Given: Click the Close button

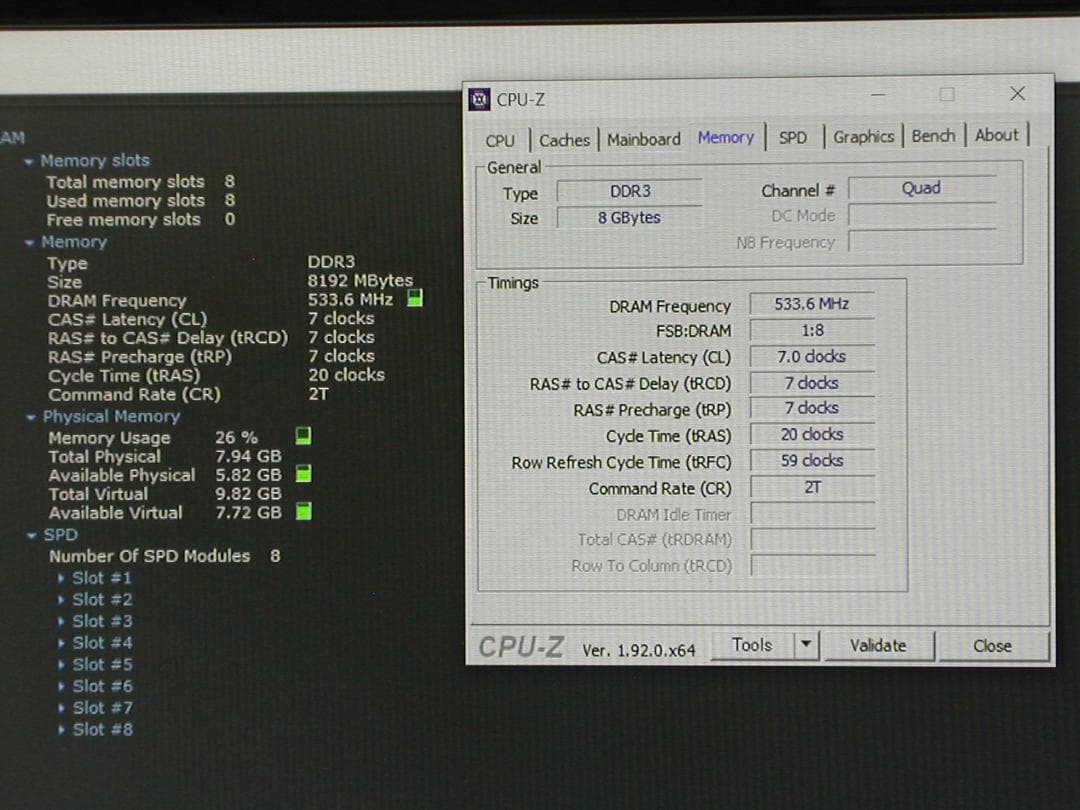Looking at the screenshot, I should tap(991, 646).
